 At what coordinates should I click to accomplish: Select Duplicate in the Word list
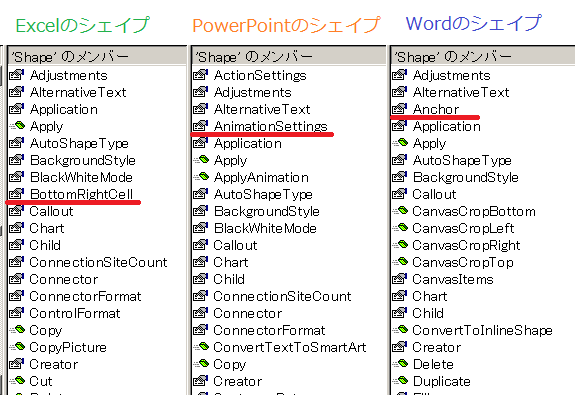442,381
